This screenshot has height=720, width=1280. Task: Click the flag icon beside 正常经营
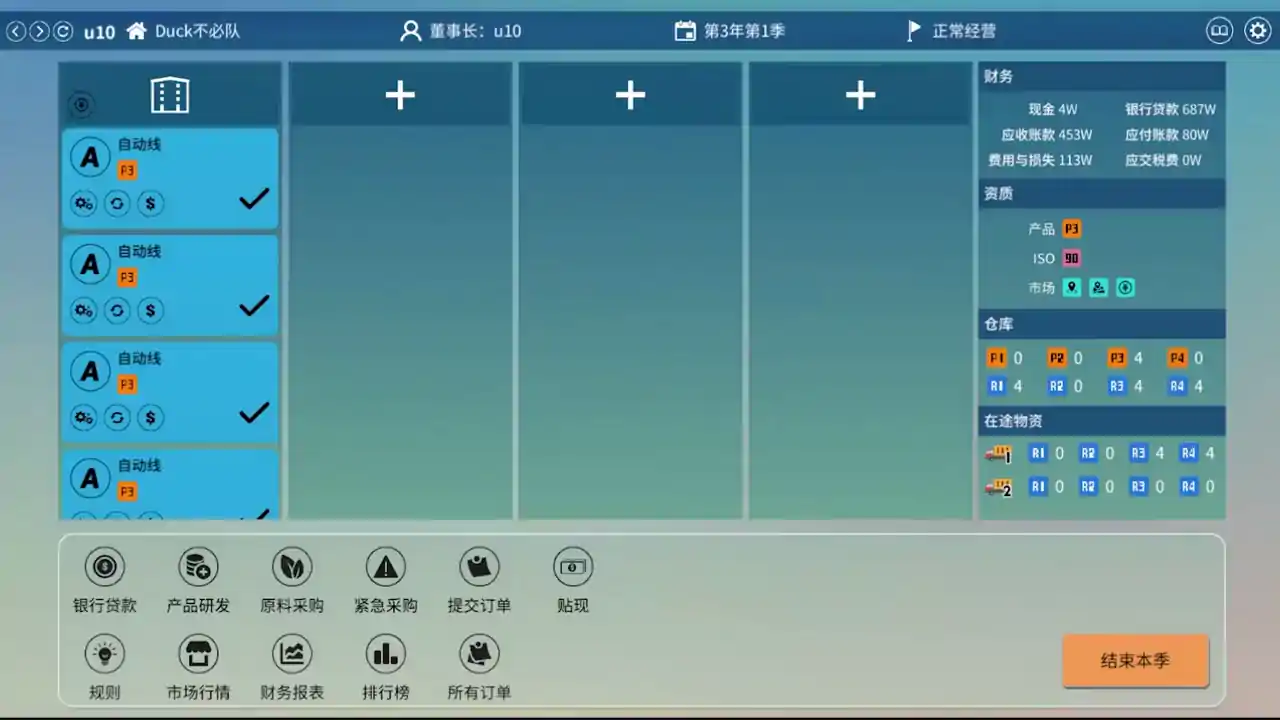pos(914,31)
